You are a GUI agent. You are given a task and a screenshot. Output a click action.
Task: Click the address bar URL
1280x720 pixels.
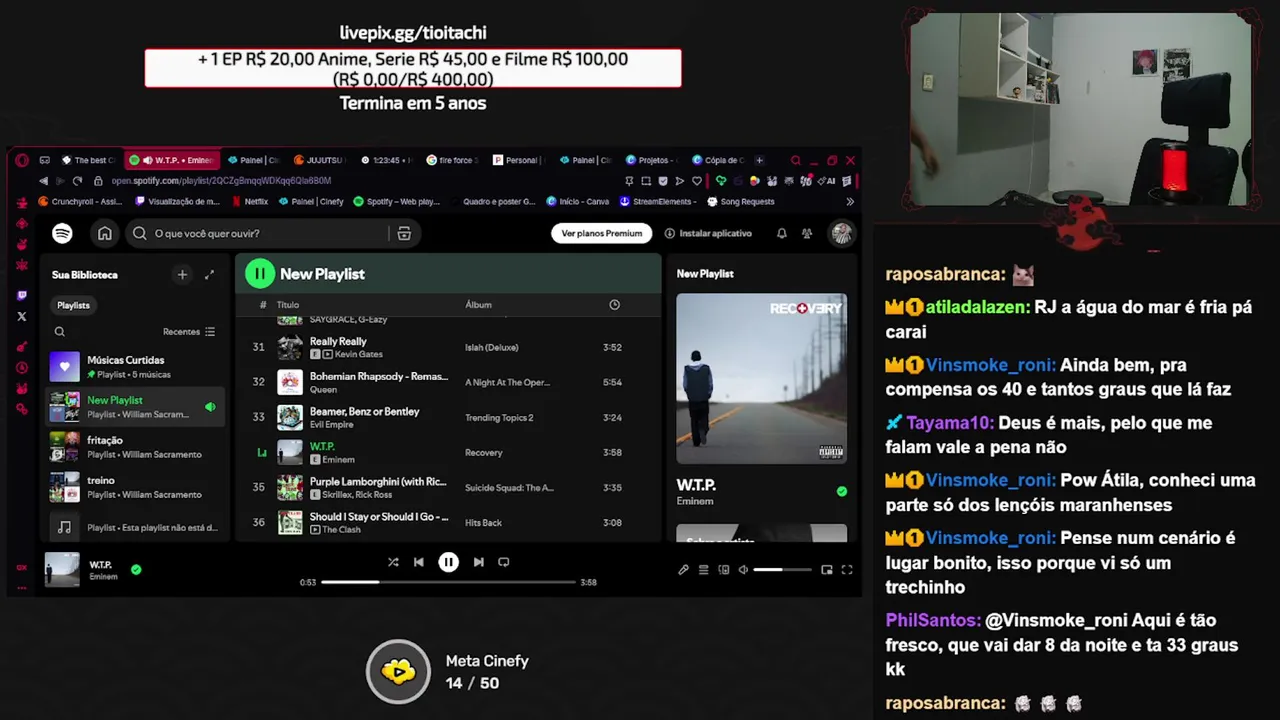(221, 181)
